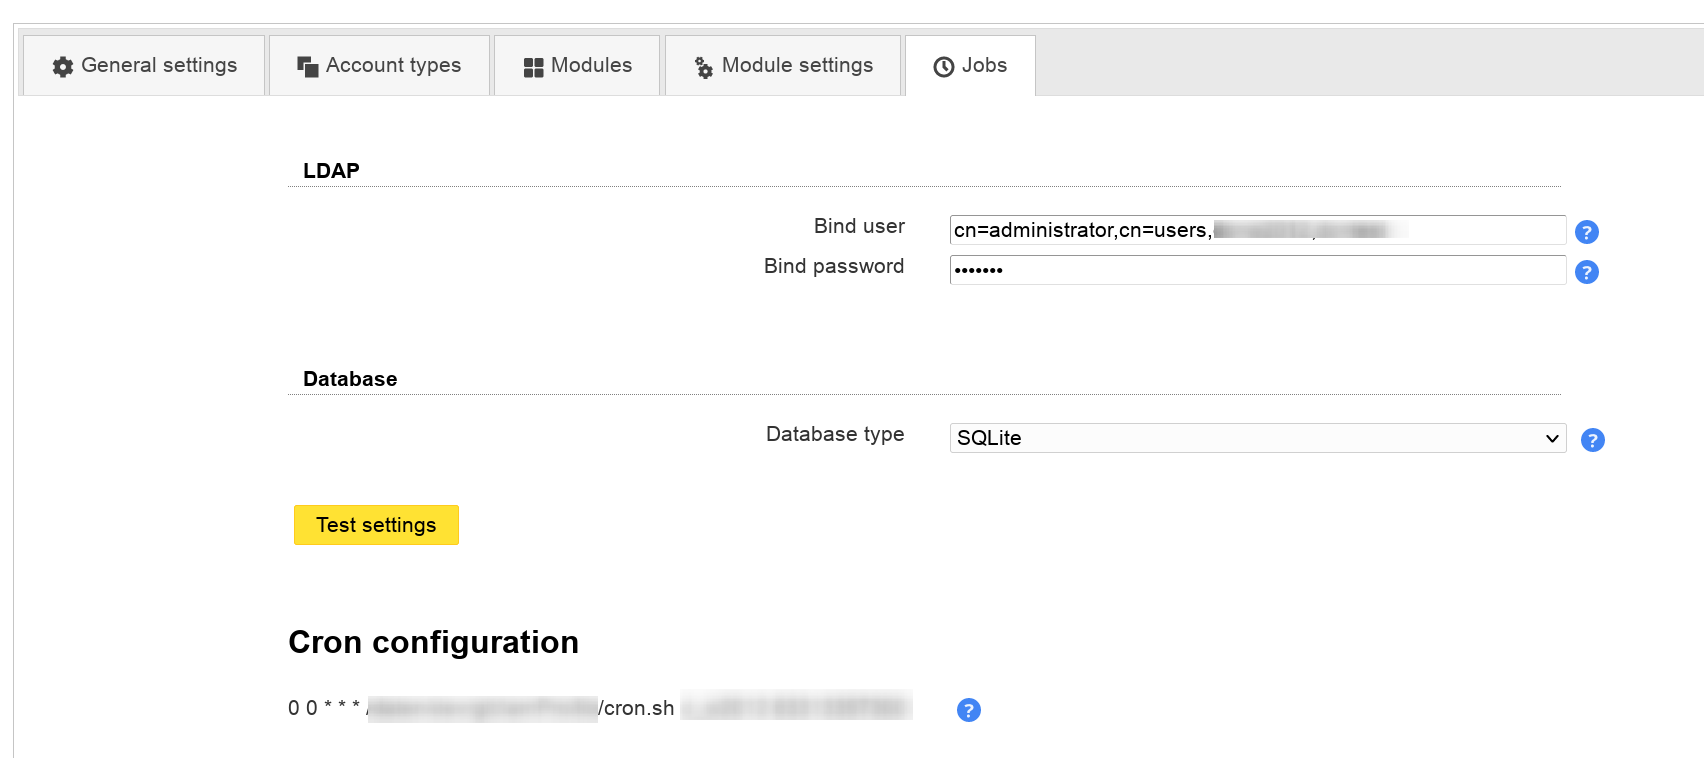Click the Modules grid icon
The image size is (1704, 758).
(x=533, y=67)
